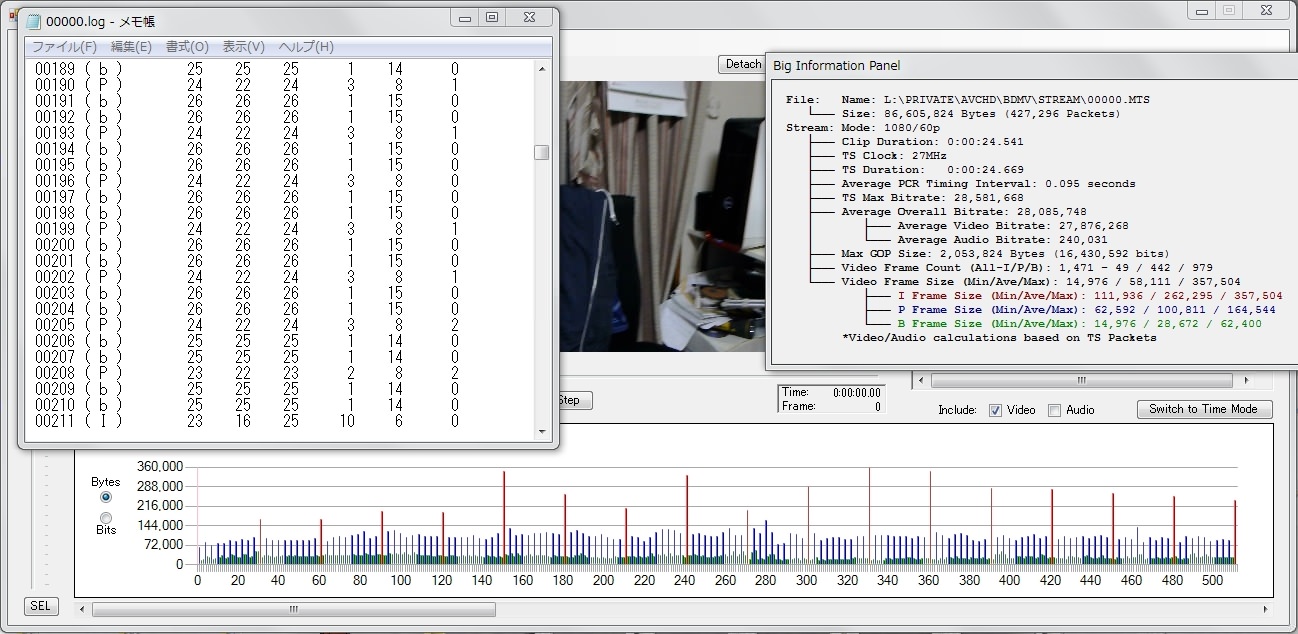Click the Detach button above the video
This screenshot has height=634, width=1298.
[x=742, y=64]
